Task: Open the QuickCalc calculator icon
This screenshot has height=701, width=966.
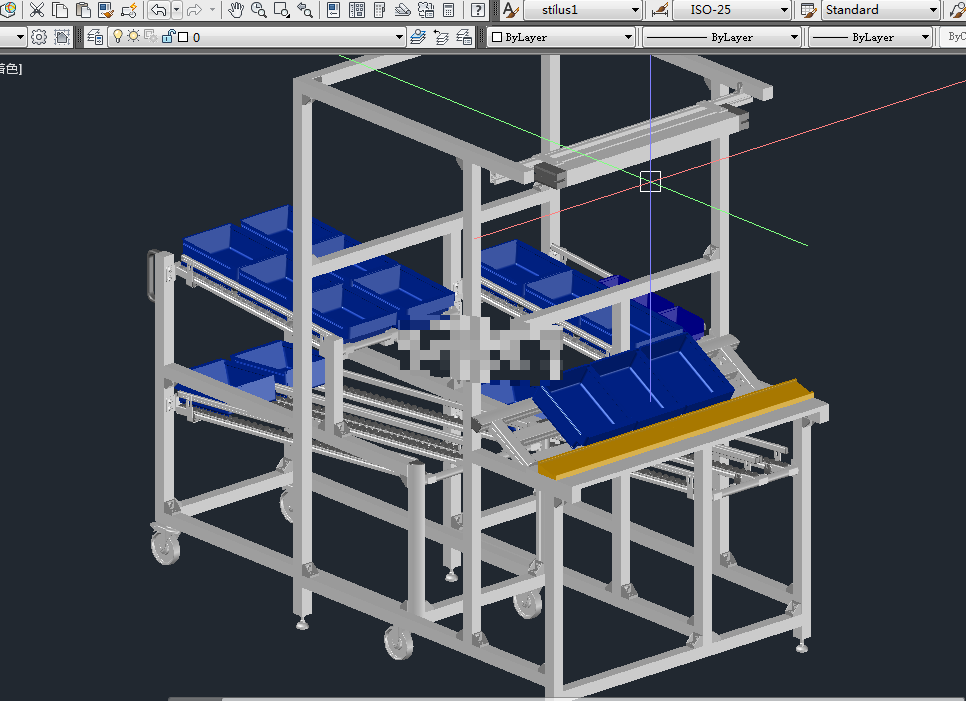Action: [x=448, y=10]
